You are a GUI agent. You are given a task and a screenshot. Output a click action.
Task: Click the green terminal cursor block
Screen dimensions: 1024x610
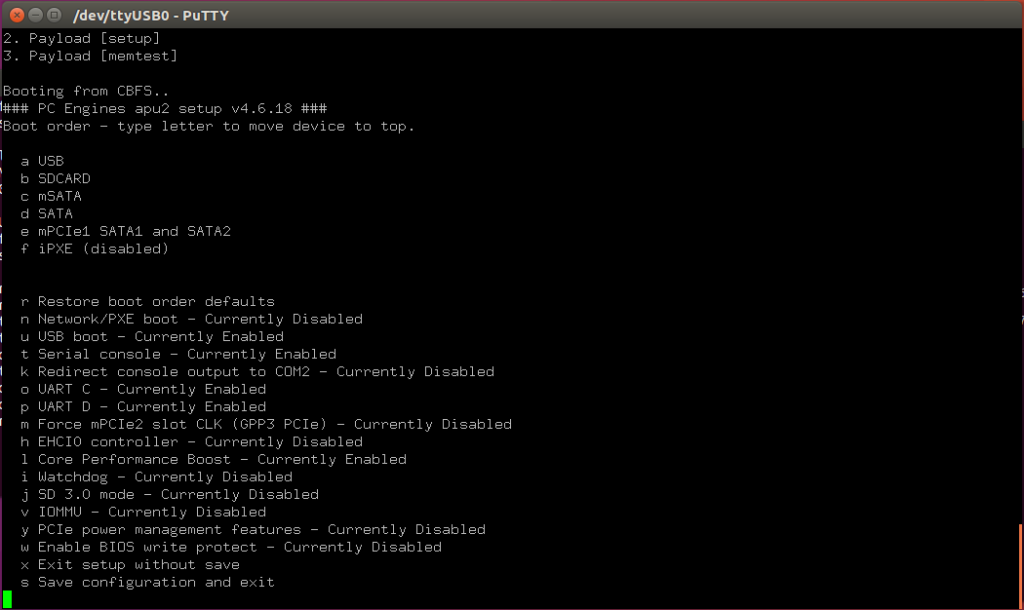coord(7,599)
